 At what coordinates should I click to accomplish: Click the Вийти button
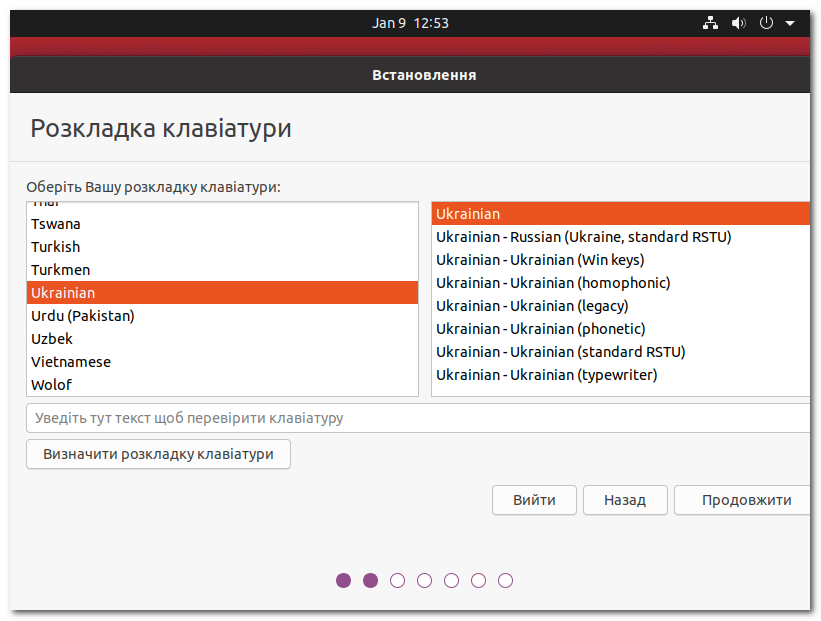534,500
